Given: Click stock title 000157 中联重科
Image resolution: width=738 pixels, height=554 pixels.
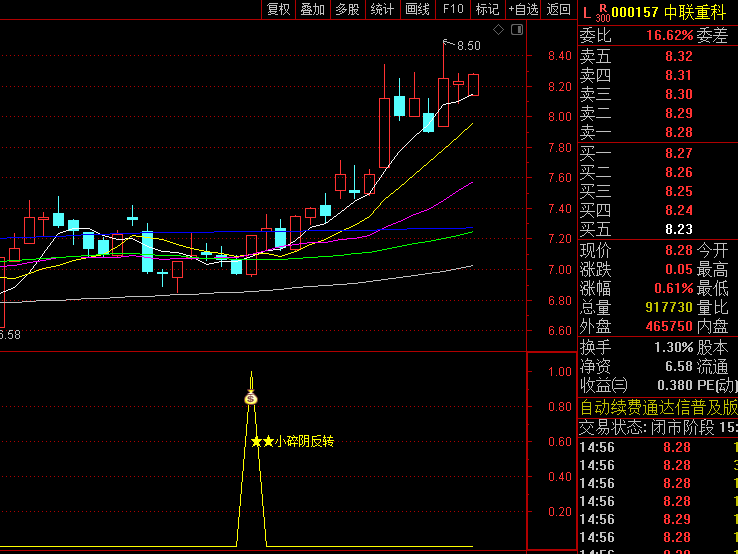Looking at the screenshot, I should click(x=668, y=12).
